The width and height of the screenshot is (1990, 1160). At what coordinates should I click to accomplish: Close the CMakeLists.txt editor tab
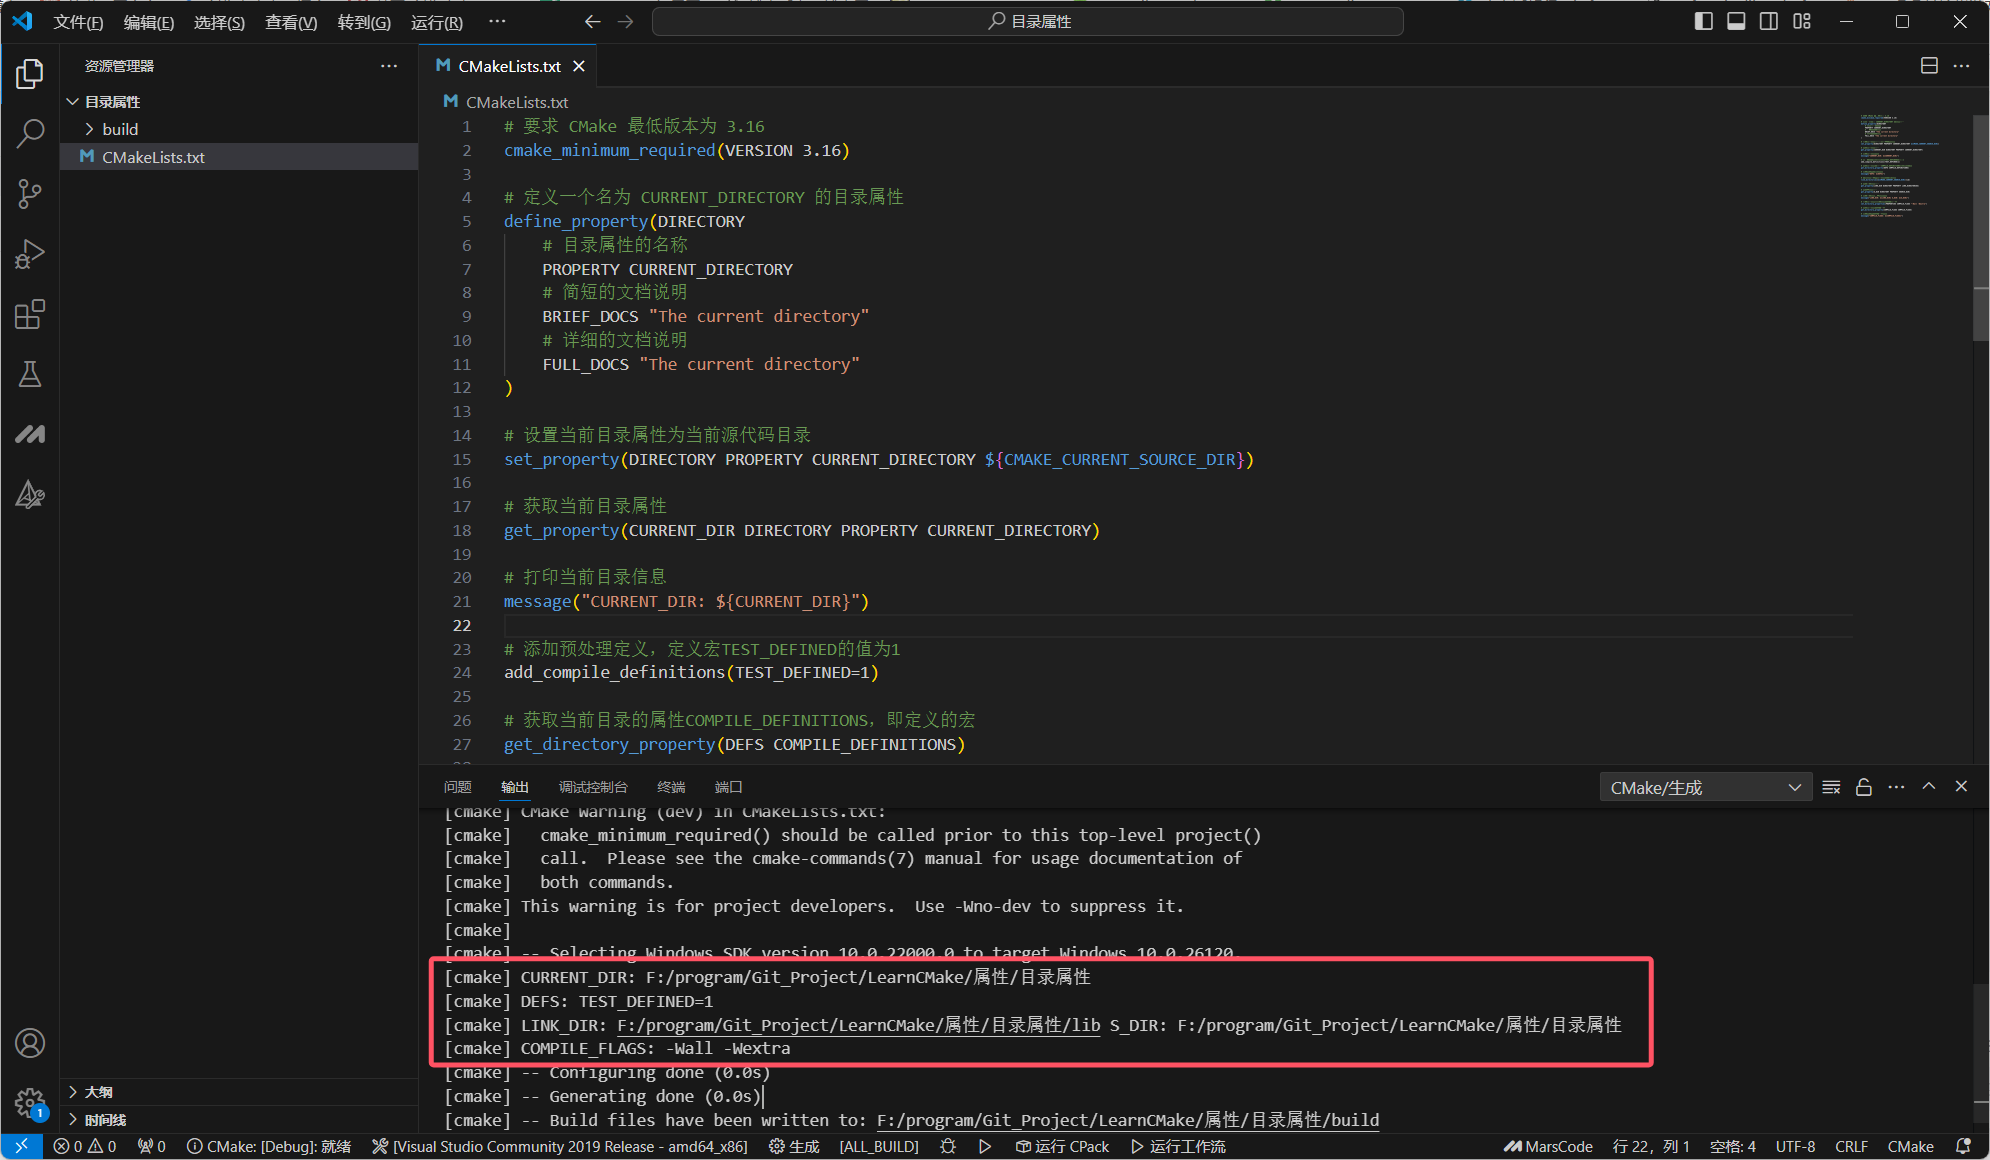(579, 66)
